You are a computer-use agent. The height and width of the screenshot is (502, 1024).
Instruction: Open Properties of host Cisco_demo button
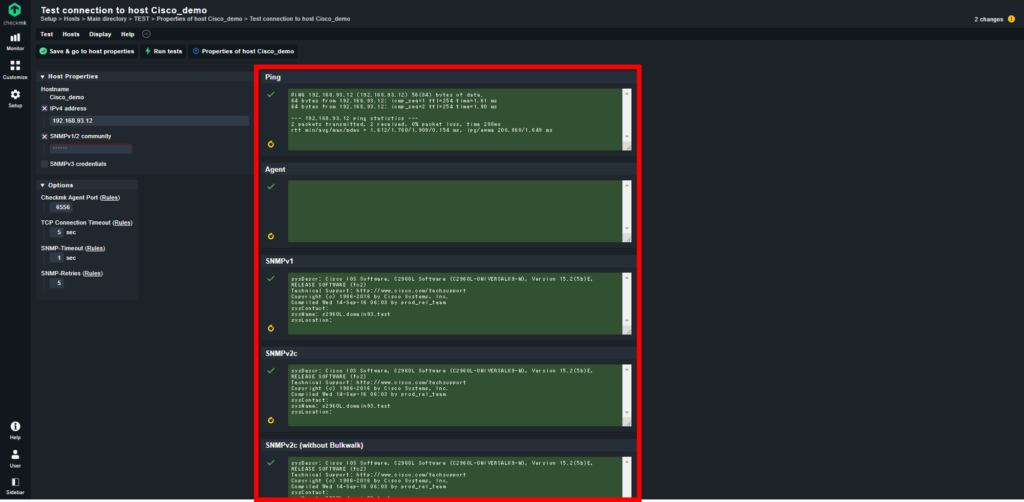tap(243, 51)
